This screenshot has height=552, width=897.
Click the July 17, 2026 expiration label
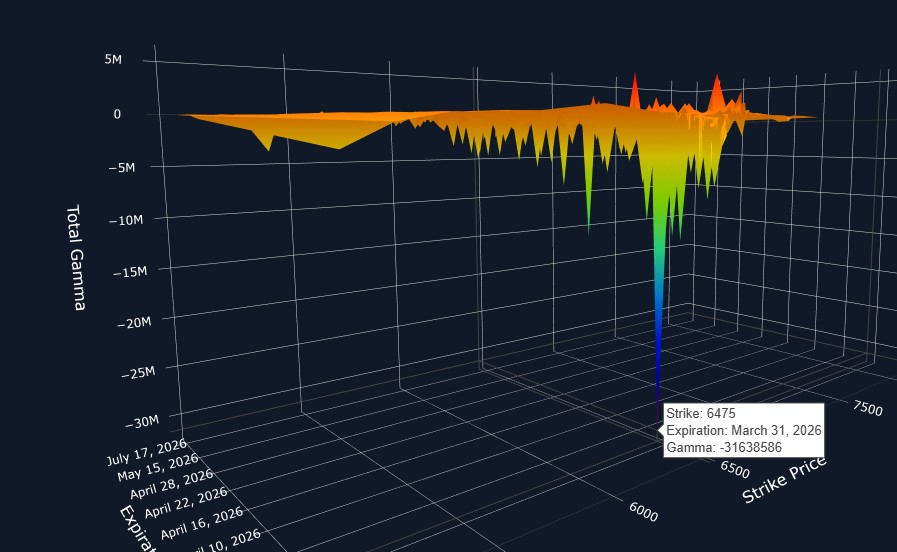click(146, 452)
